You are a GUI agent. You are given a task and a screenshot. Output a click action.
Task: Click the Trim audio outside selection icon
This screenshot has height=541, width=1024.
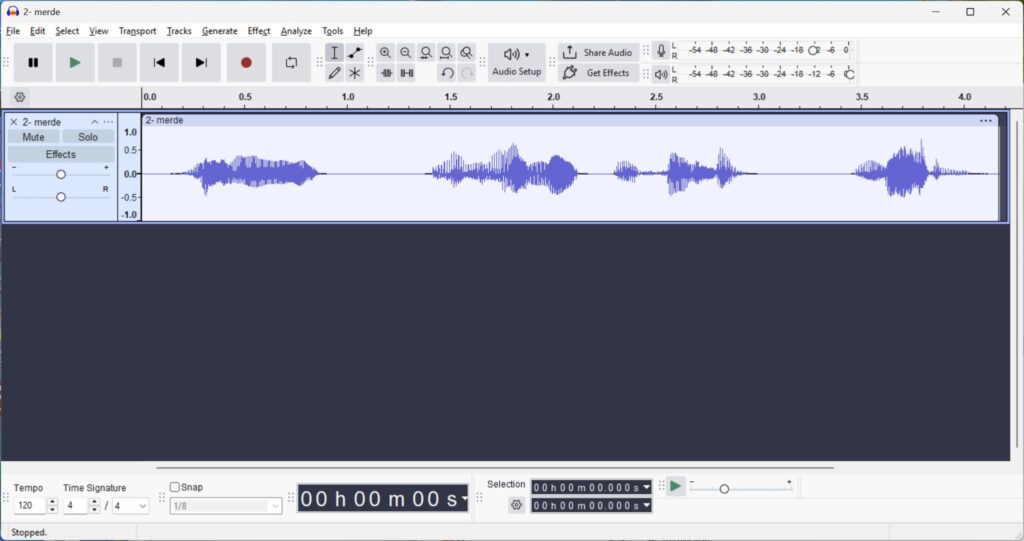click(386, 73)
